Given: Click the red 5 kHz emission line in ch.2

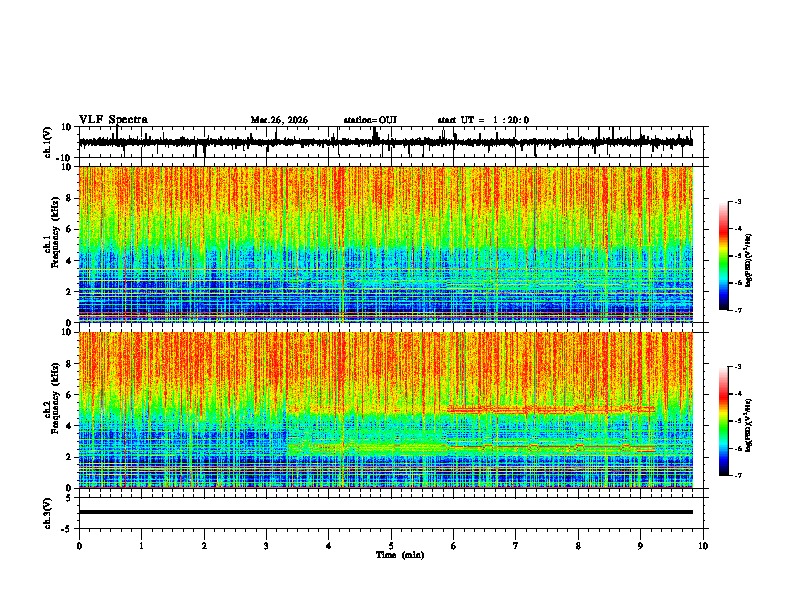Looking at the screenshot, I should 551,409.
